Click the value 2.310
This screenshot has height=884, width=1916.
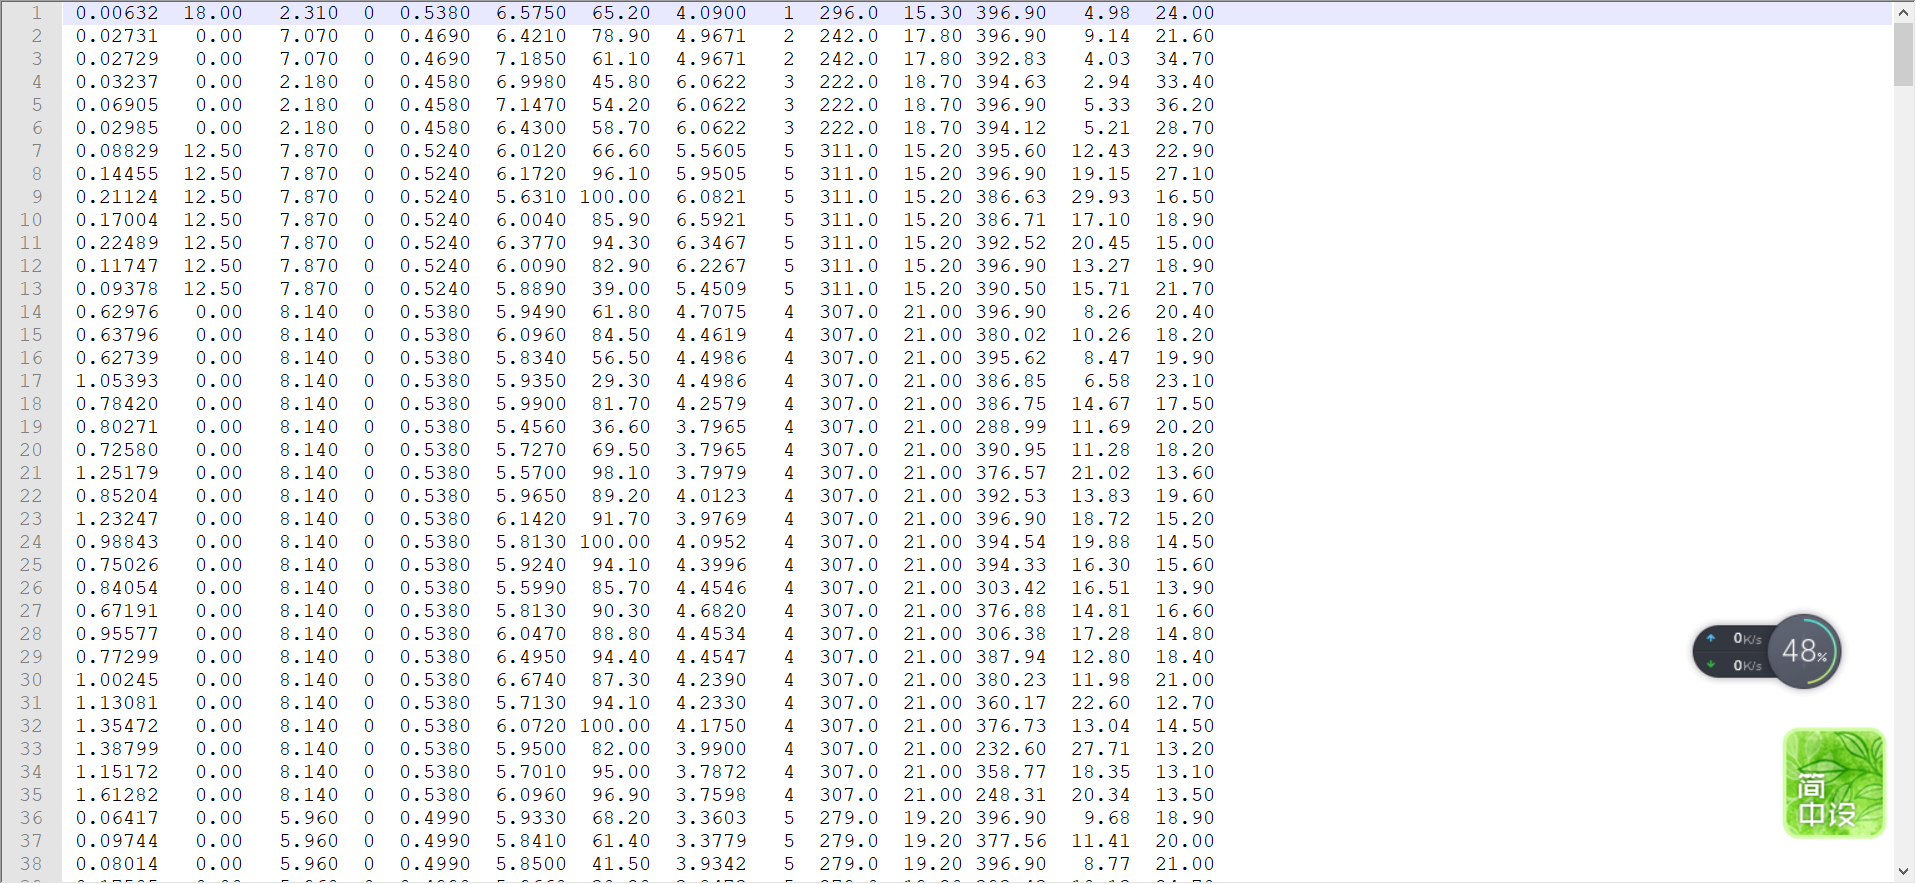coord(309,13)
